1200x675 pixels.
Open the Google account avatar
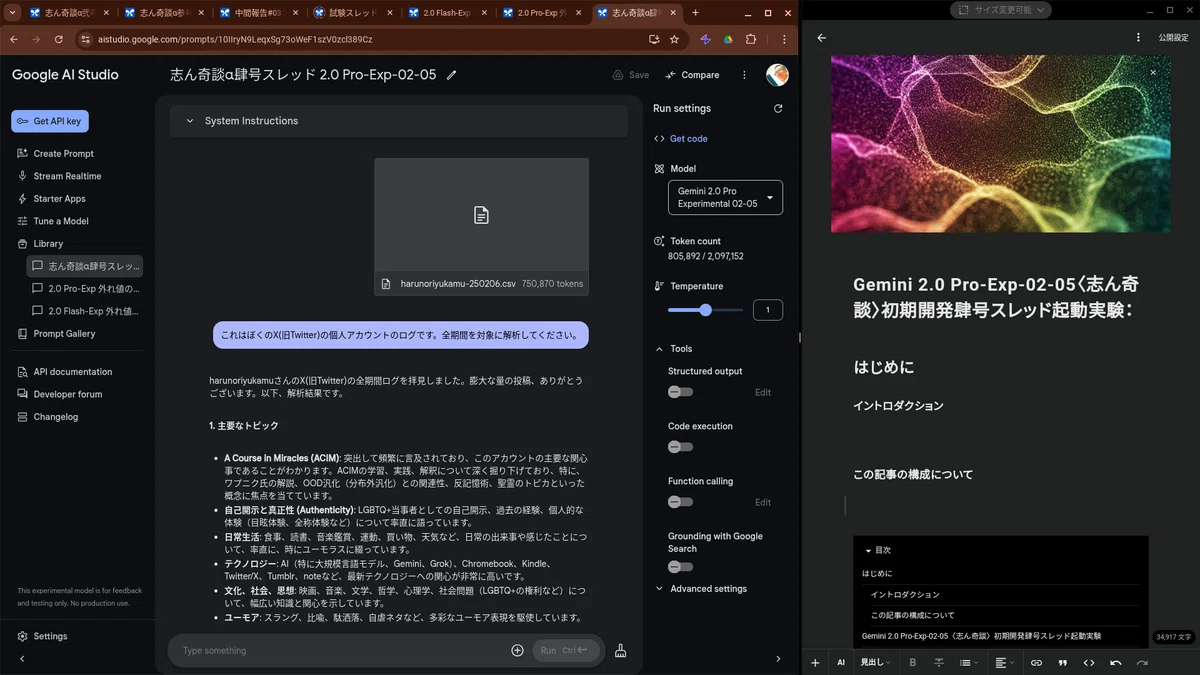click(x=777, y=75)
